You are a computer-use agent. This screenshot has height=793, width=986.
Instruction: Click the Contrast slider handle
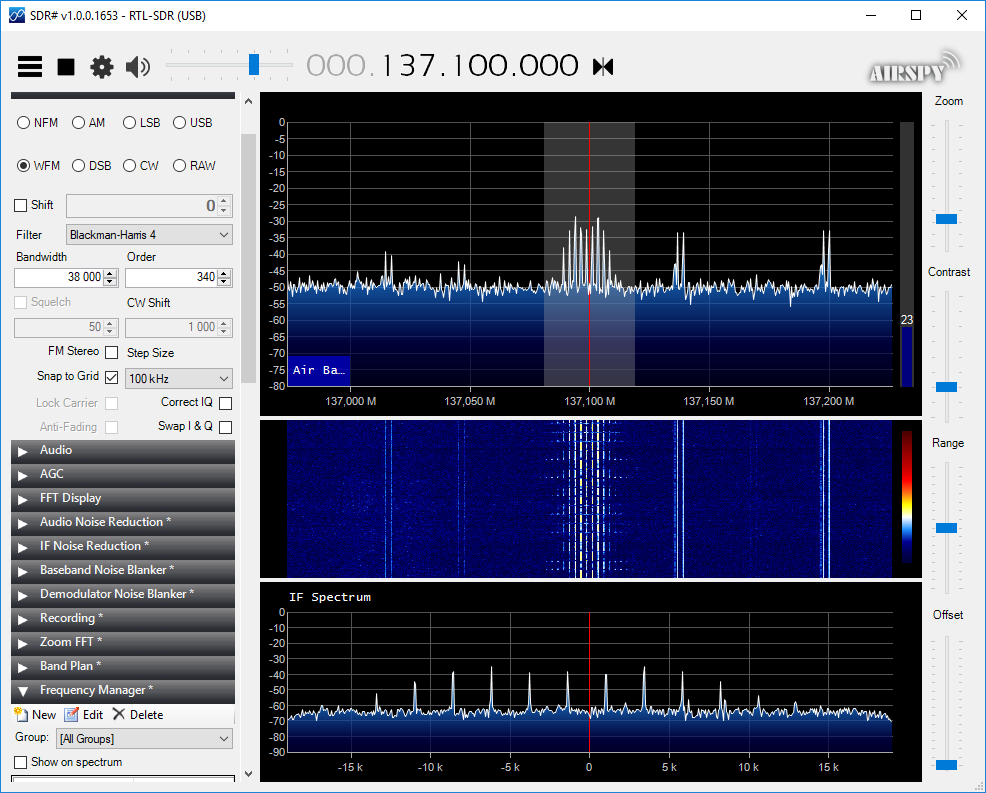(946, 387)
